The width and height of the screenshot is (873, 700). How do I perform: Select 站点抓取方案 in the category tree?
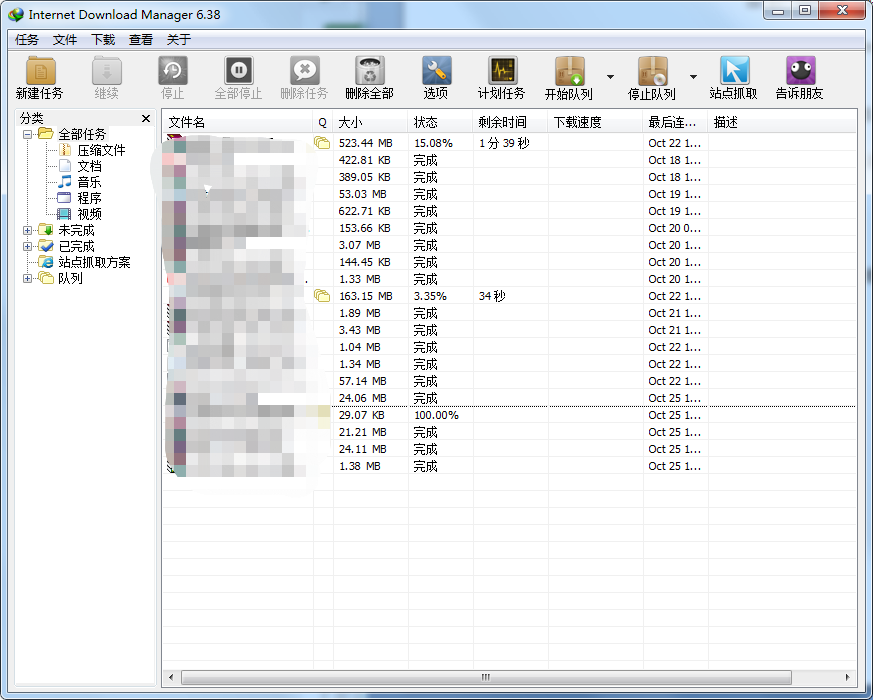94,262
